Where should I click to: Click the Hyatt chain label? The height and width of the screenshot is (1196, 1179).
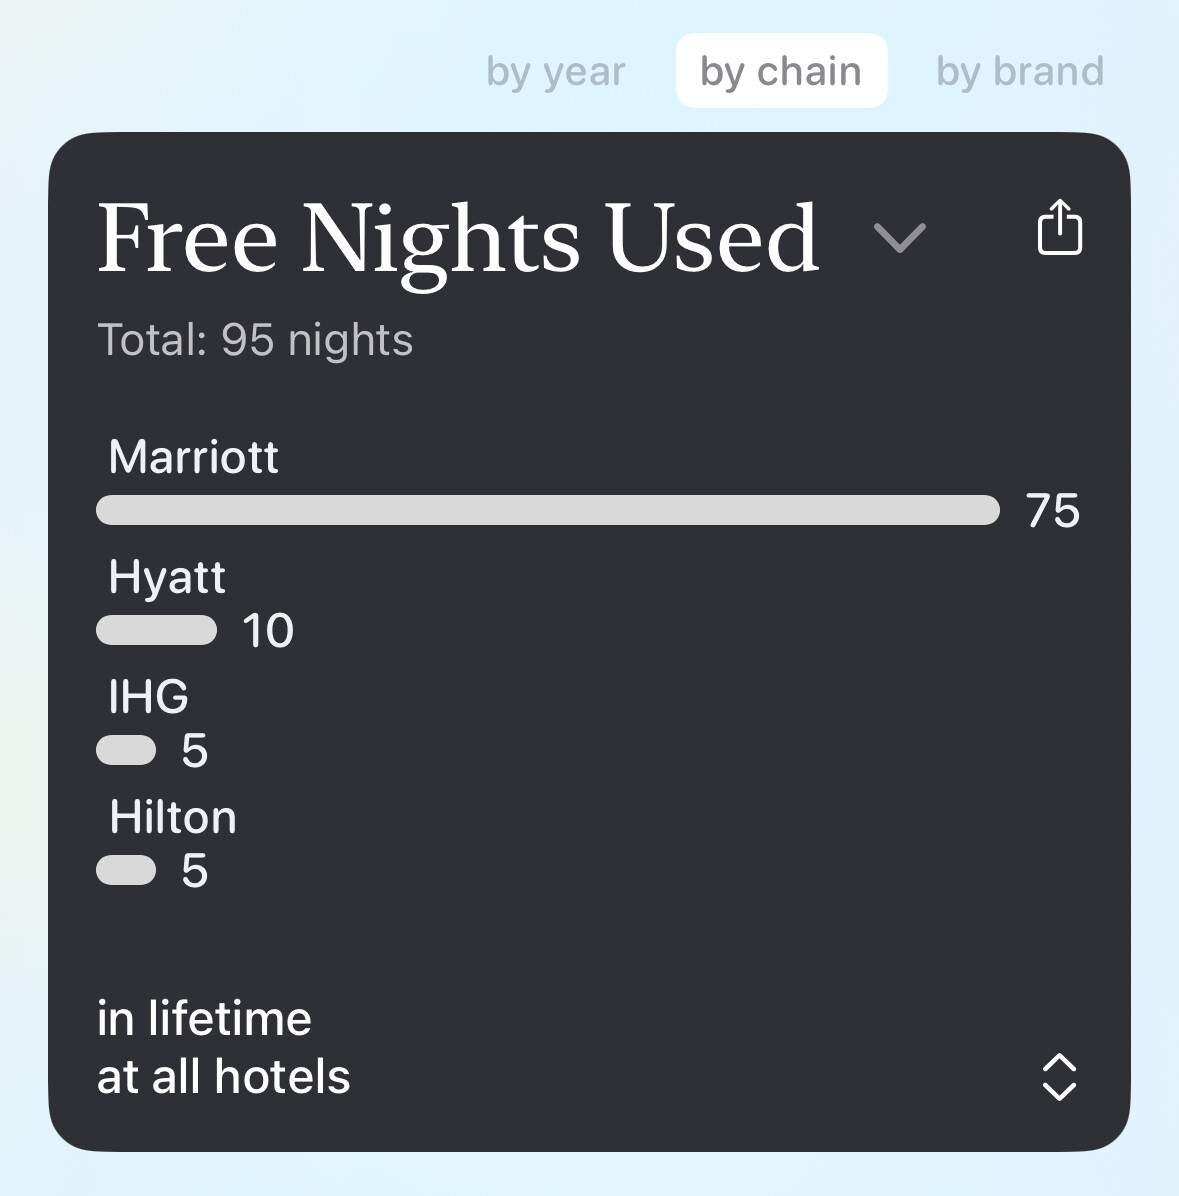pyautogui.click(x=167, y=577)
